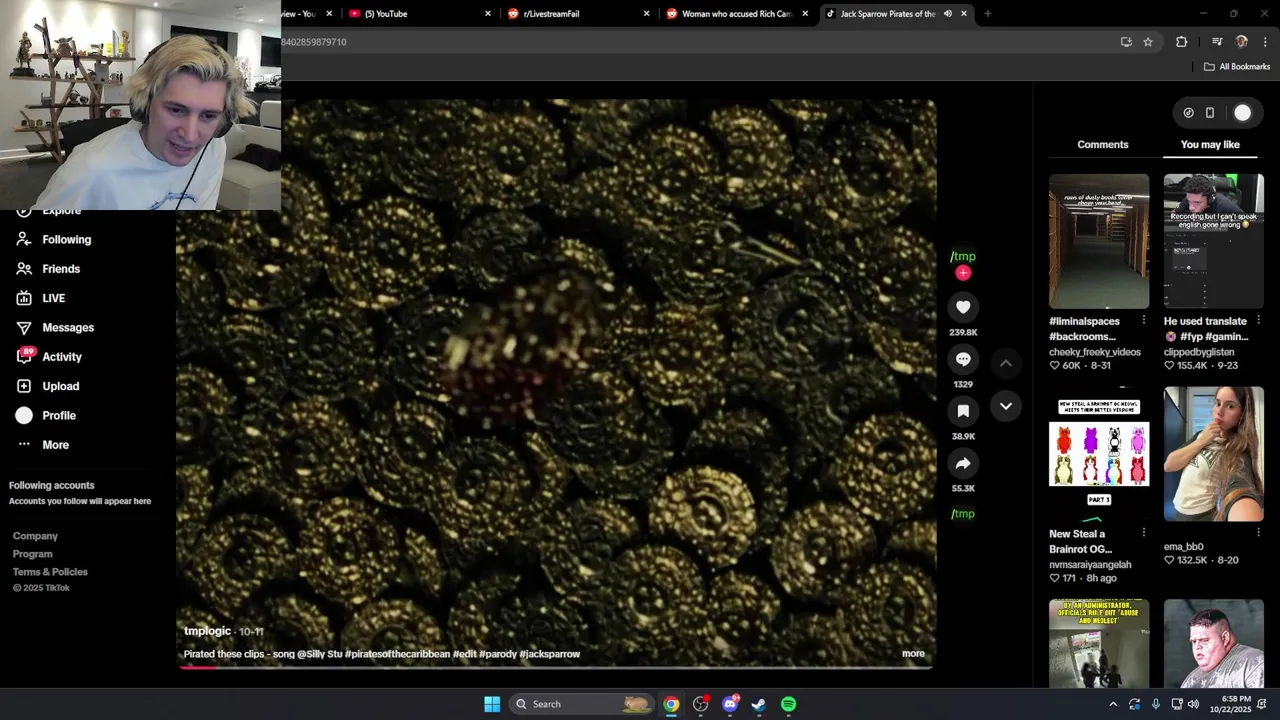The image size is (1280, 720).
Task: Open the white profile avatar circle
Action: 1242,113
